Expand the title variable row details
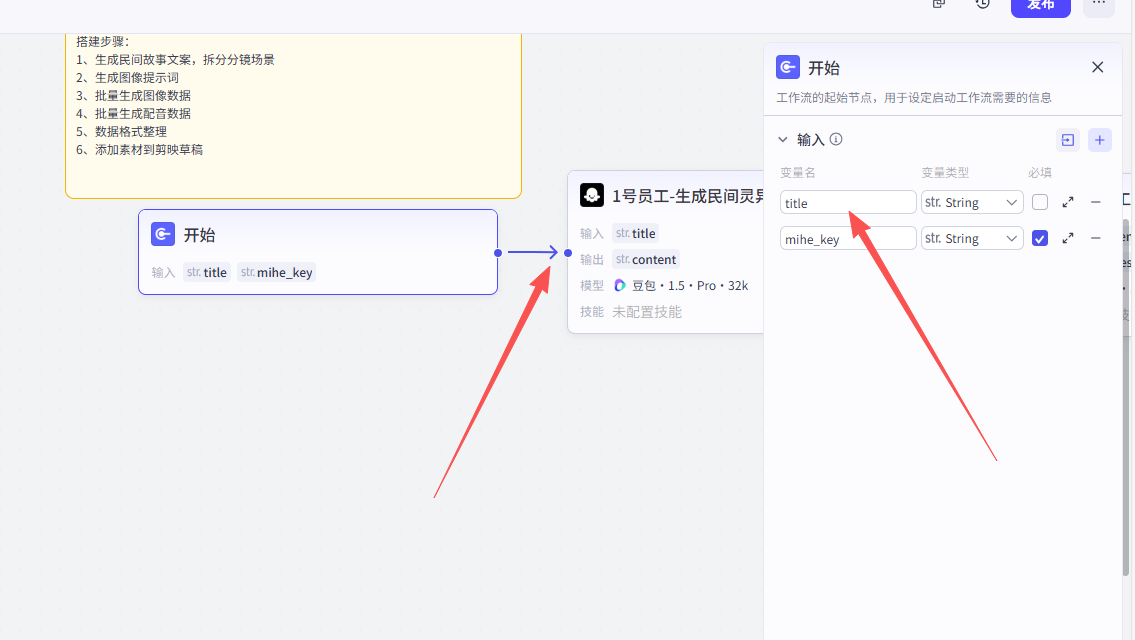Screen dimensions: 1135x640 (x=1068, y=202)
